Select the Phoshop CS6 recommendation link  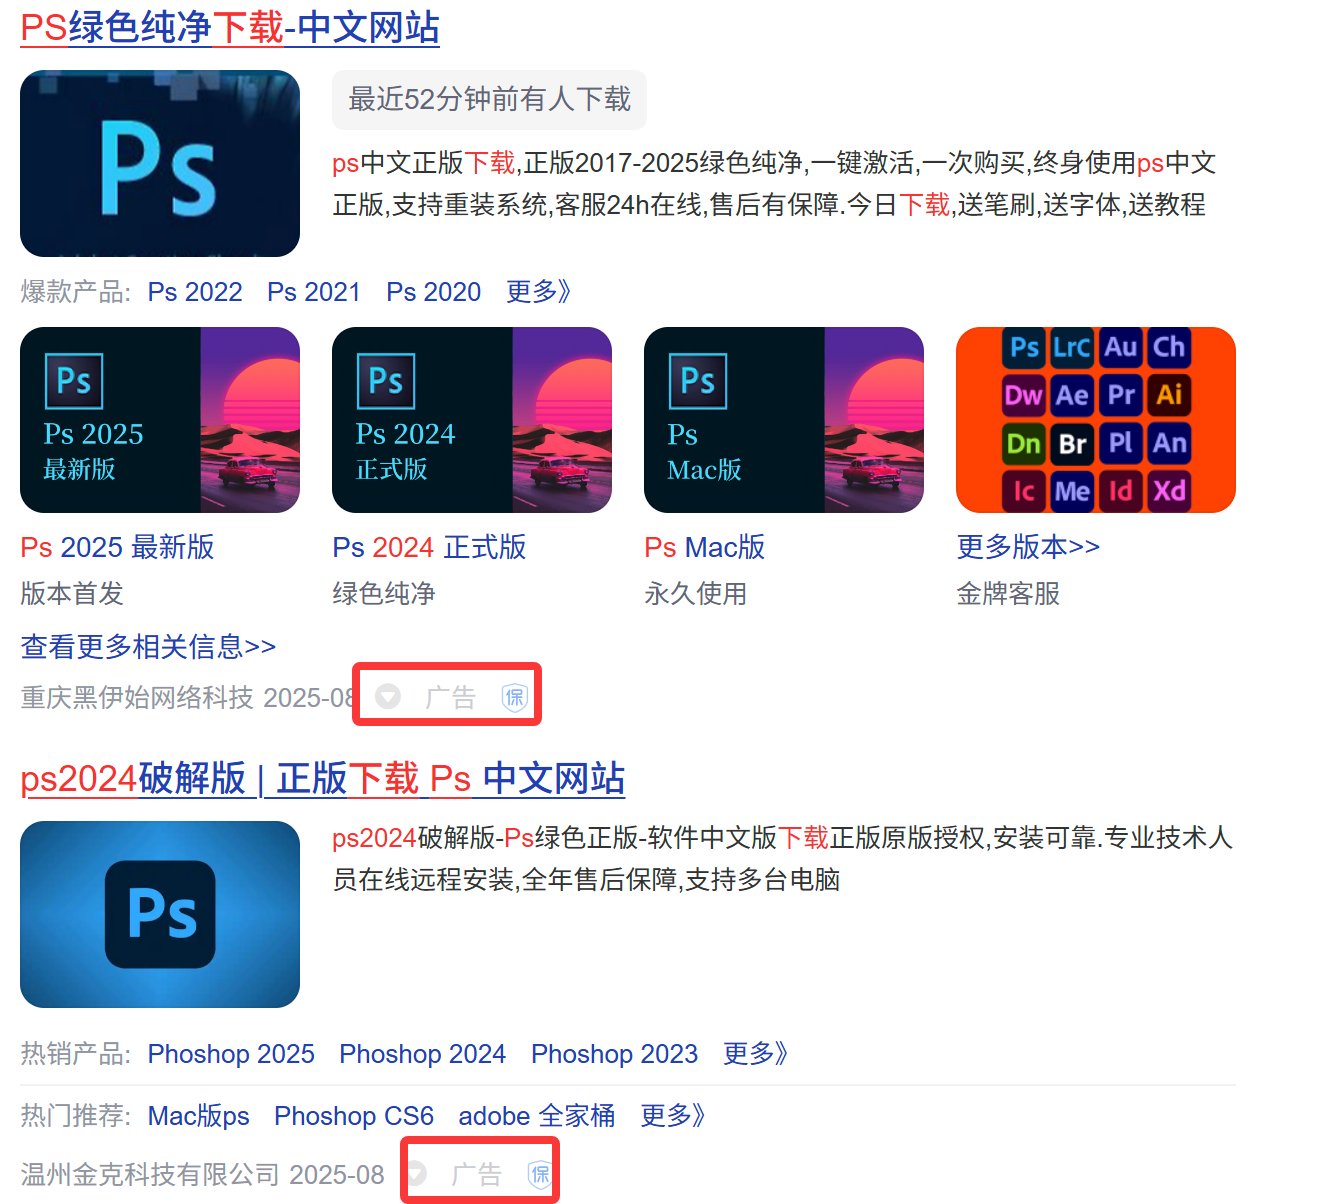pos(354,1116)
